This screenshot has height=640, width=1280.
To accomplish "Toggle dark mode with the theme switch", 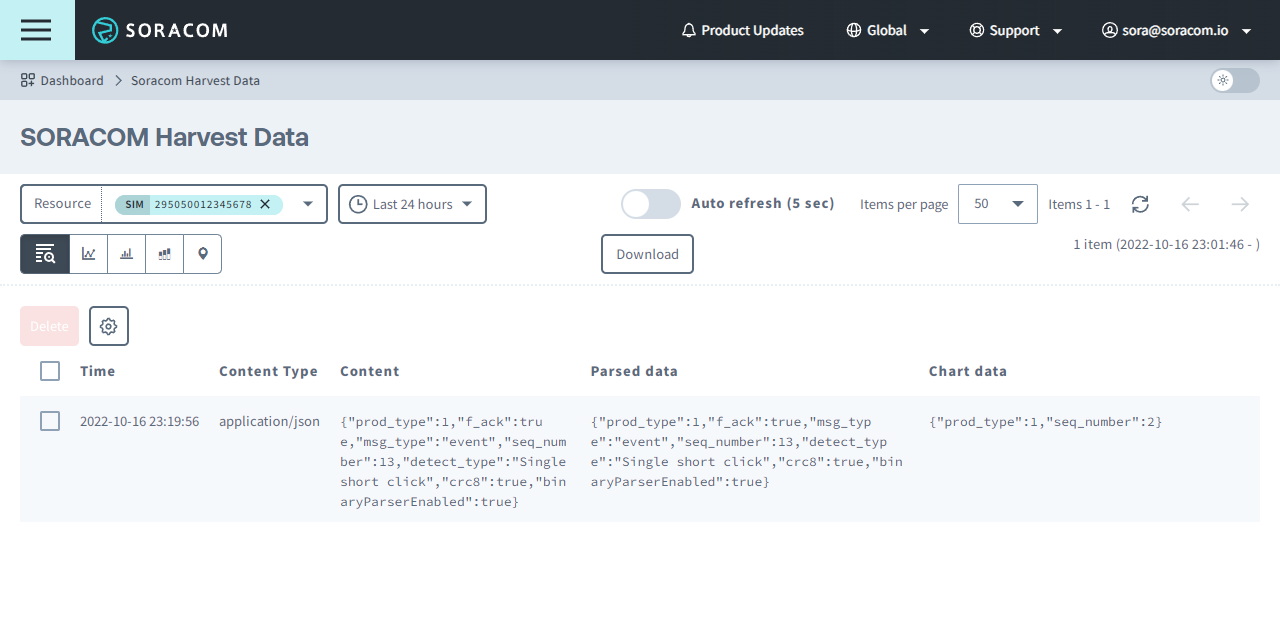I will coord(1233,80).
